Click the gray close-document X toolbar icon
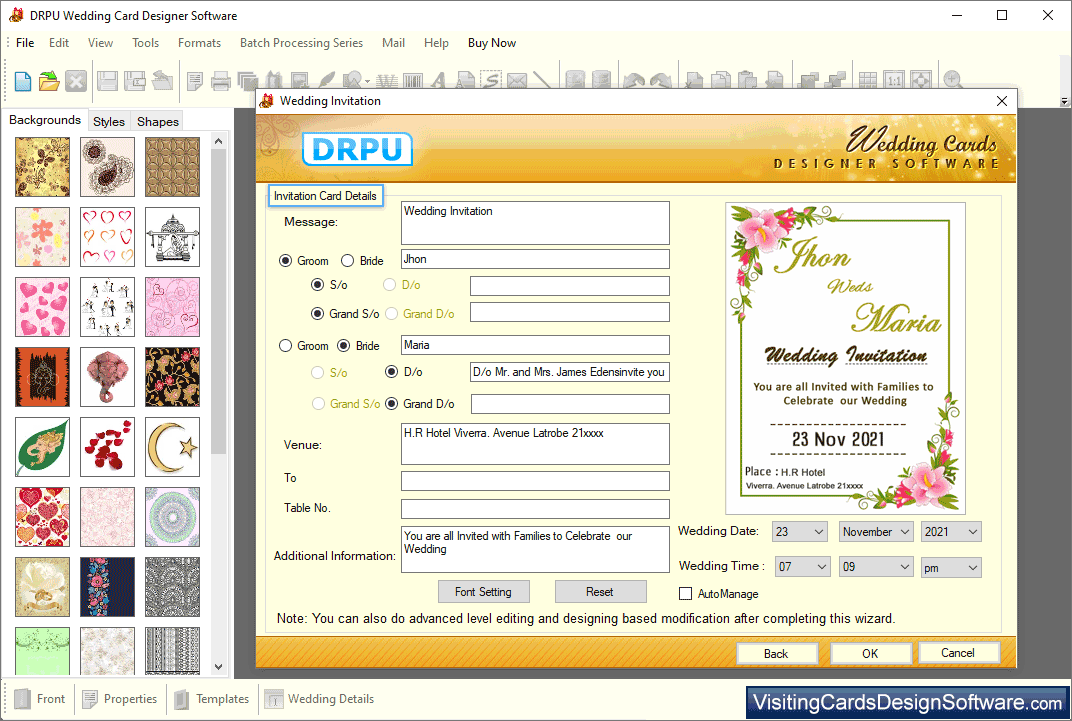This screenshot has width=1072, height=721. pos(76,81)
